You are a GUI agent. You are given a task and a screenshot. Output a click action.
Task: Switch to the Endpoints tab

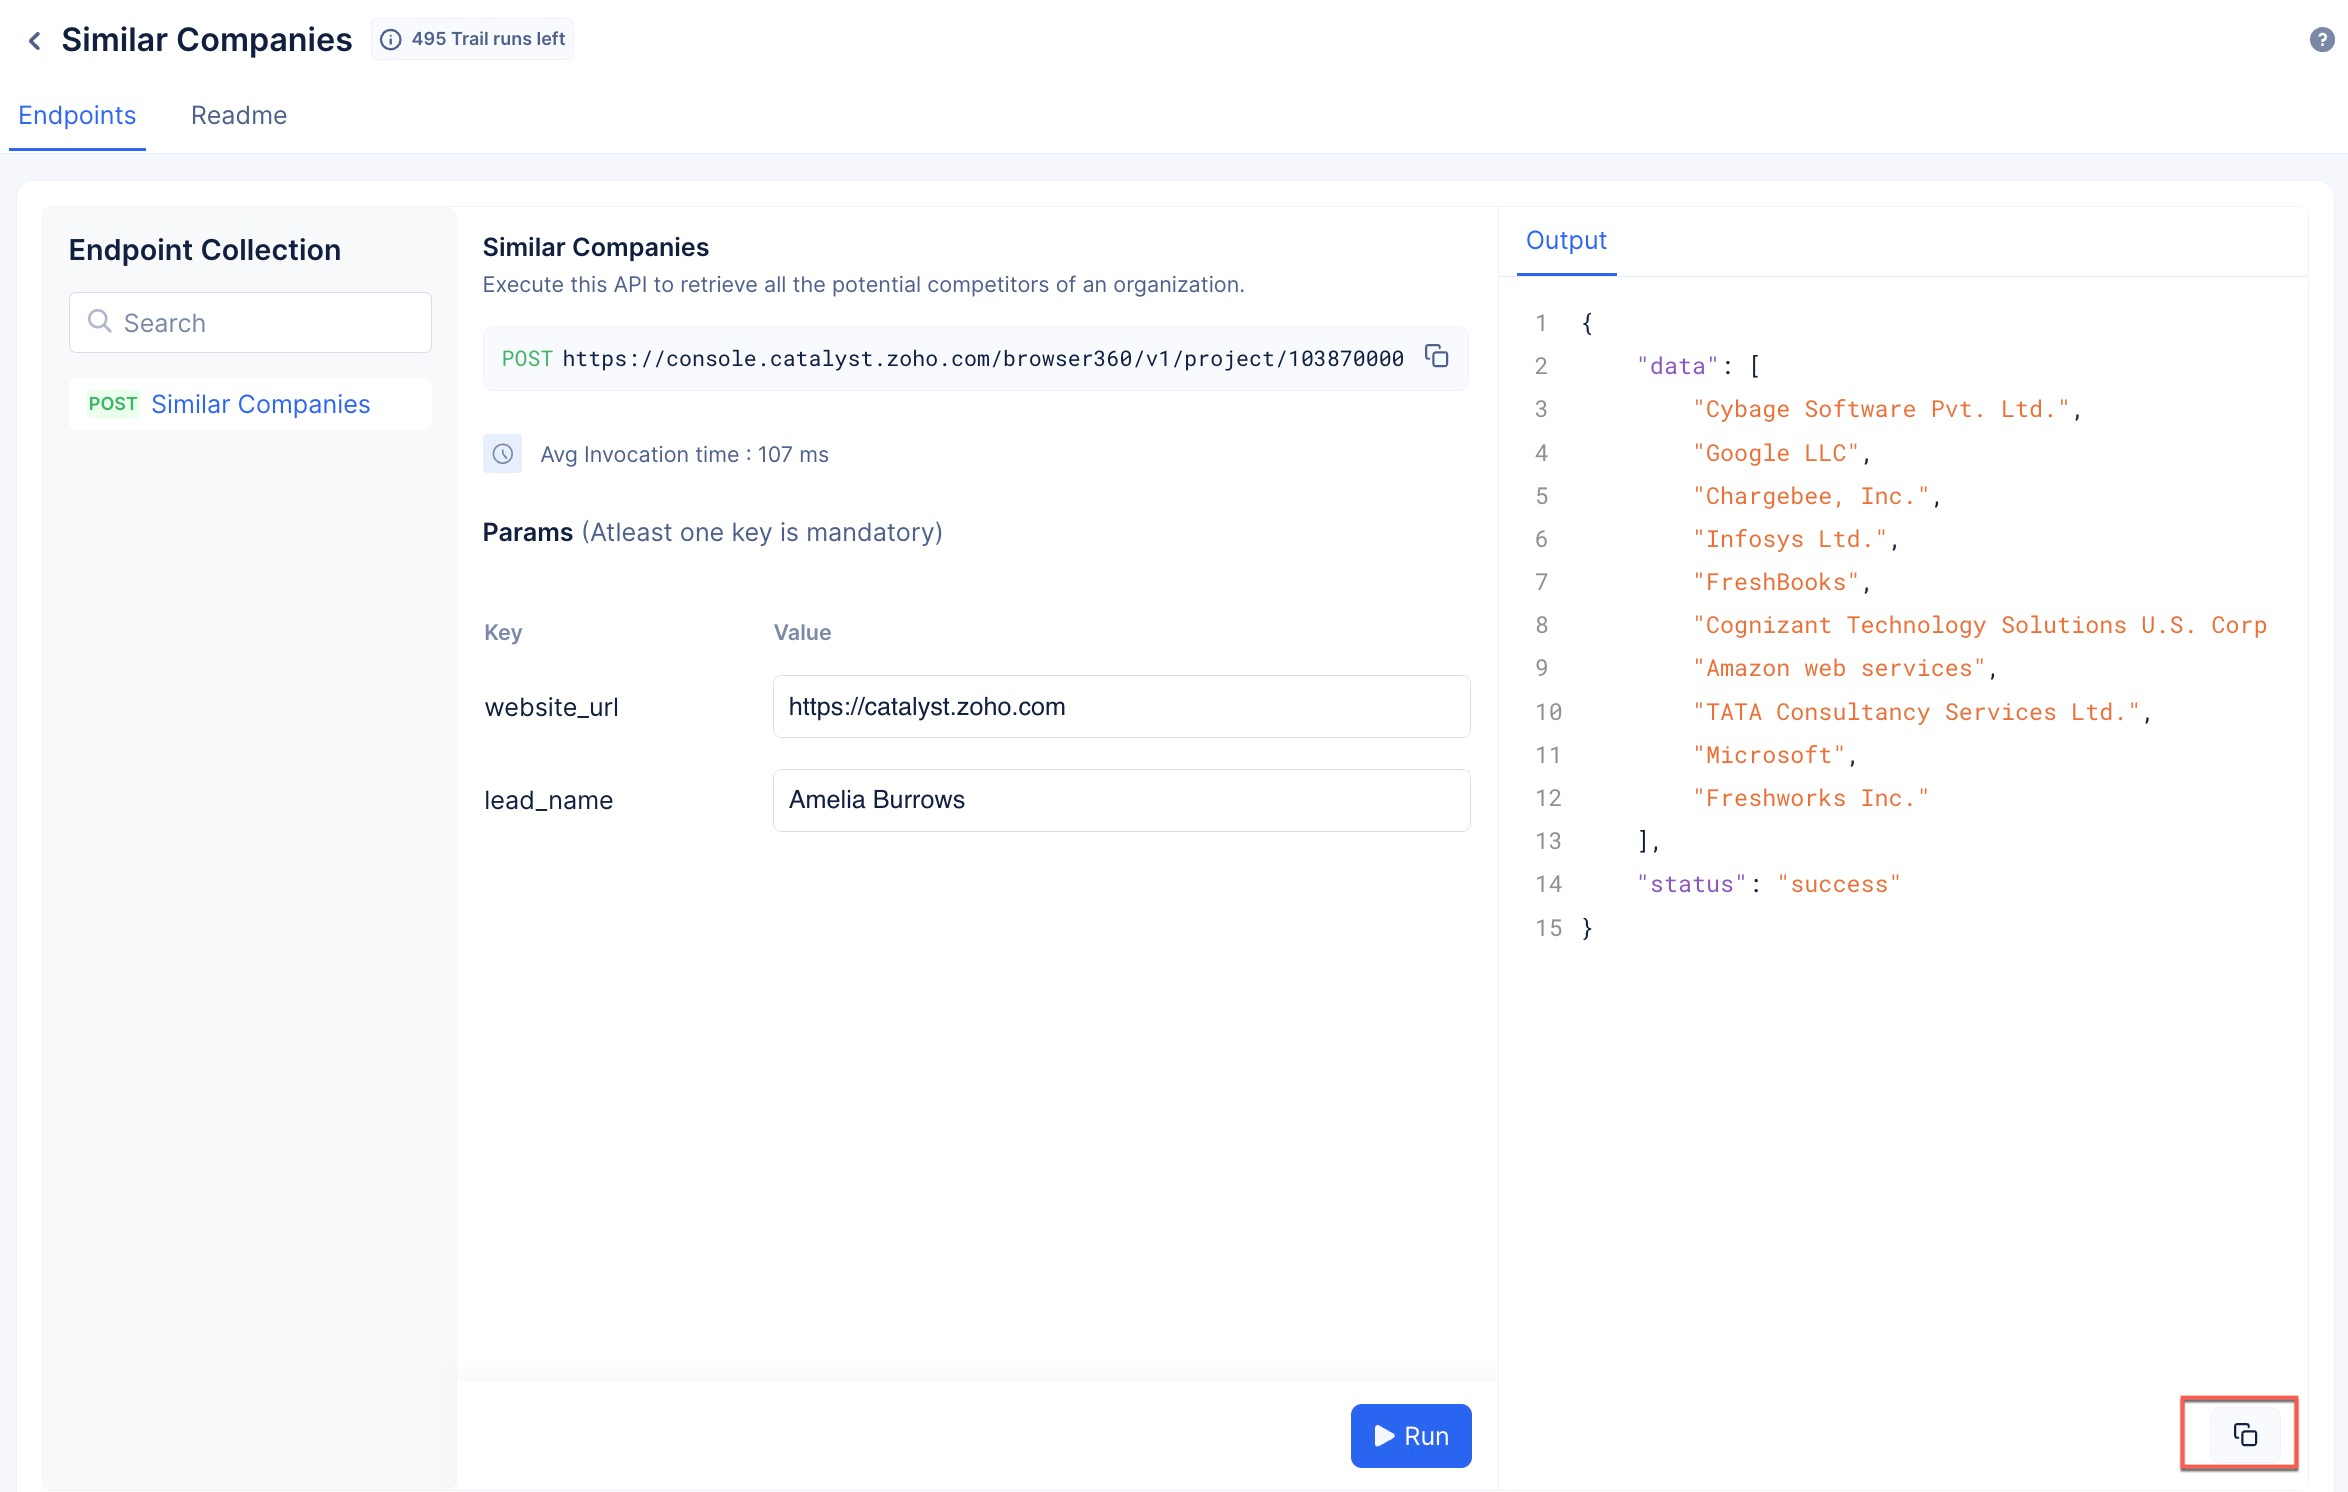(x=77, y=115)
